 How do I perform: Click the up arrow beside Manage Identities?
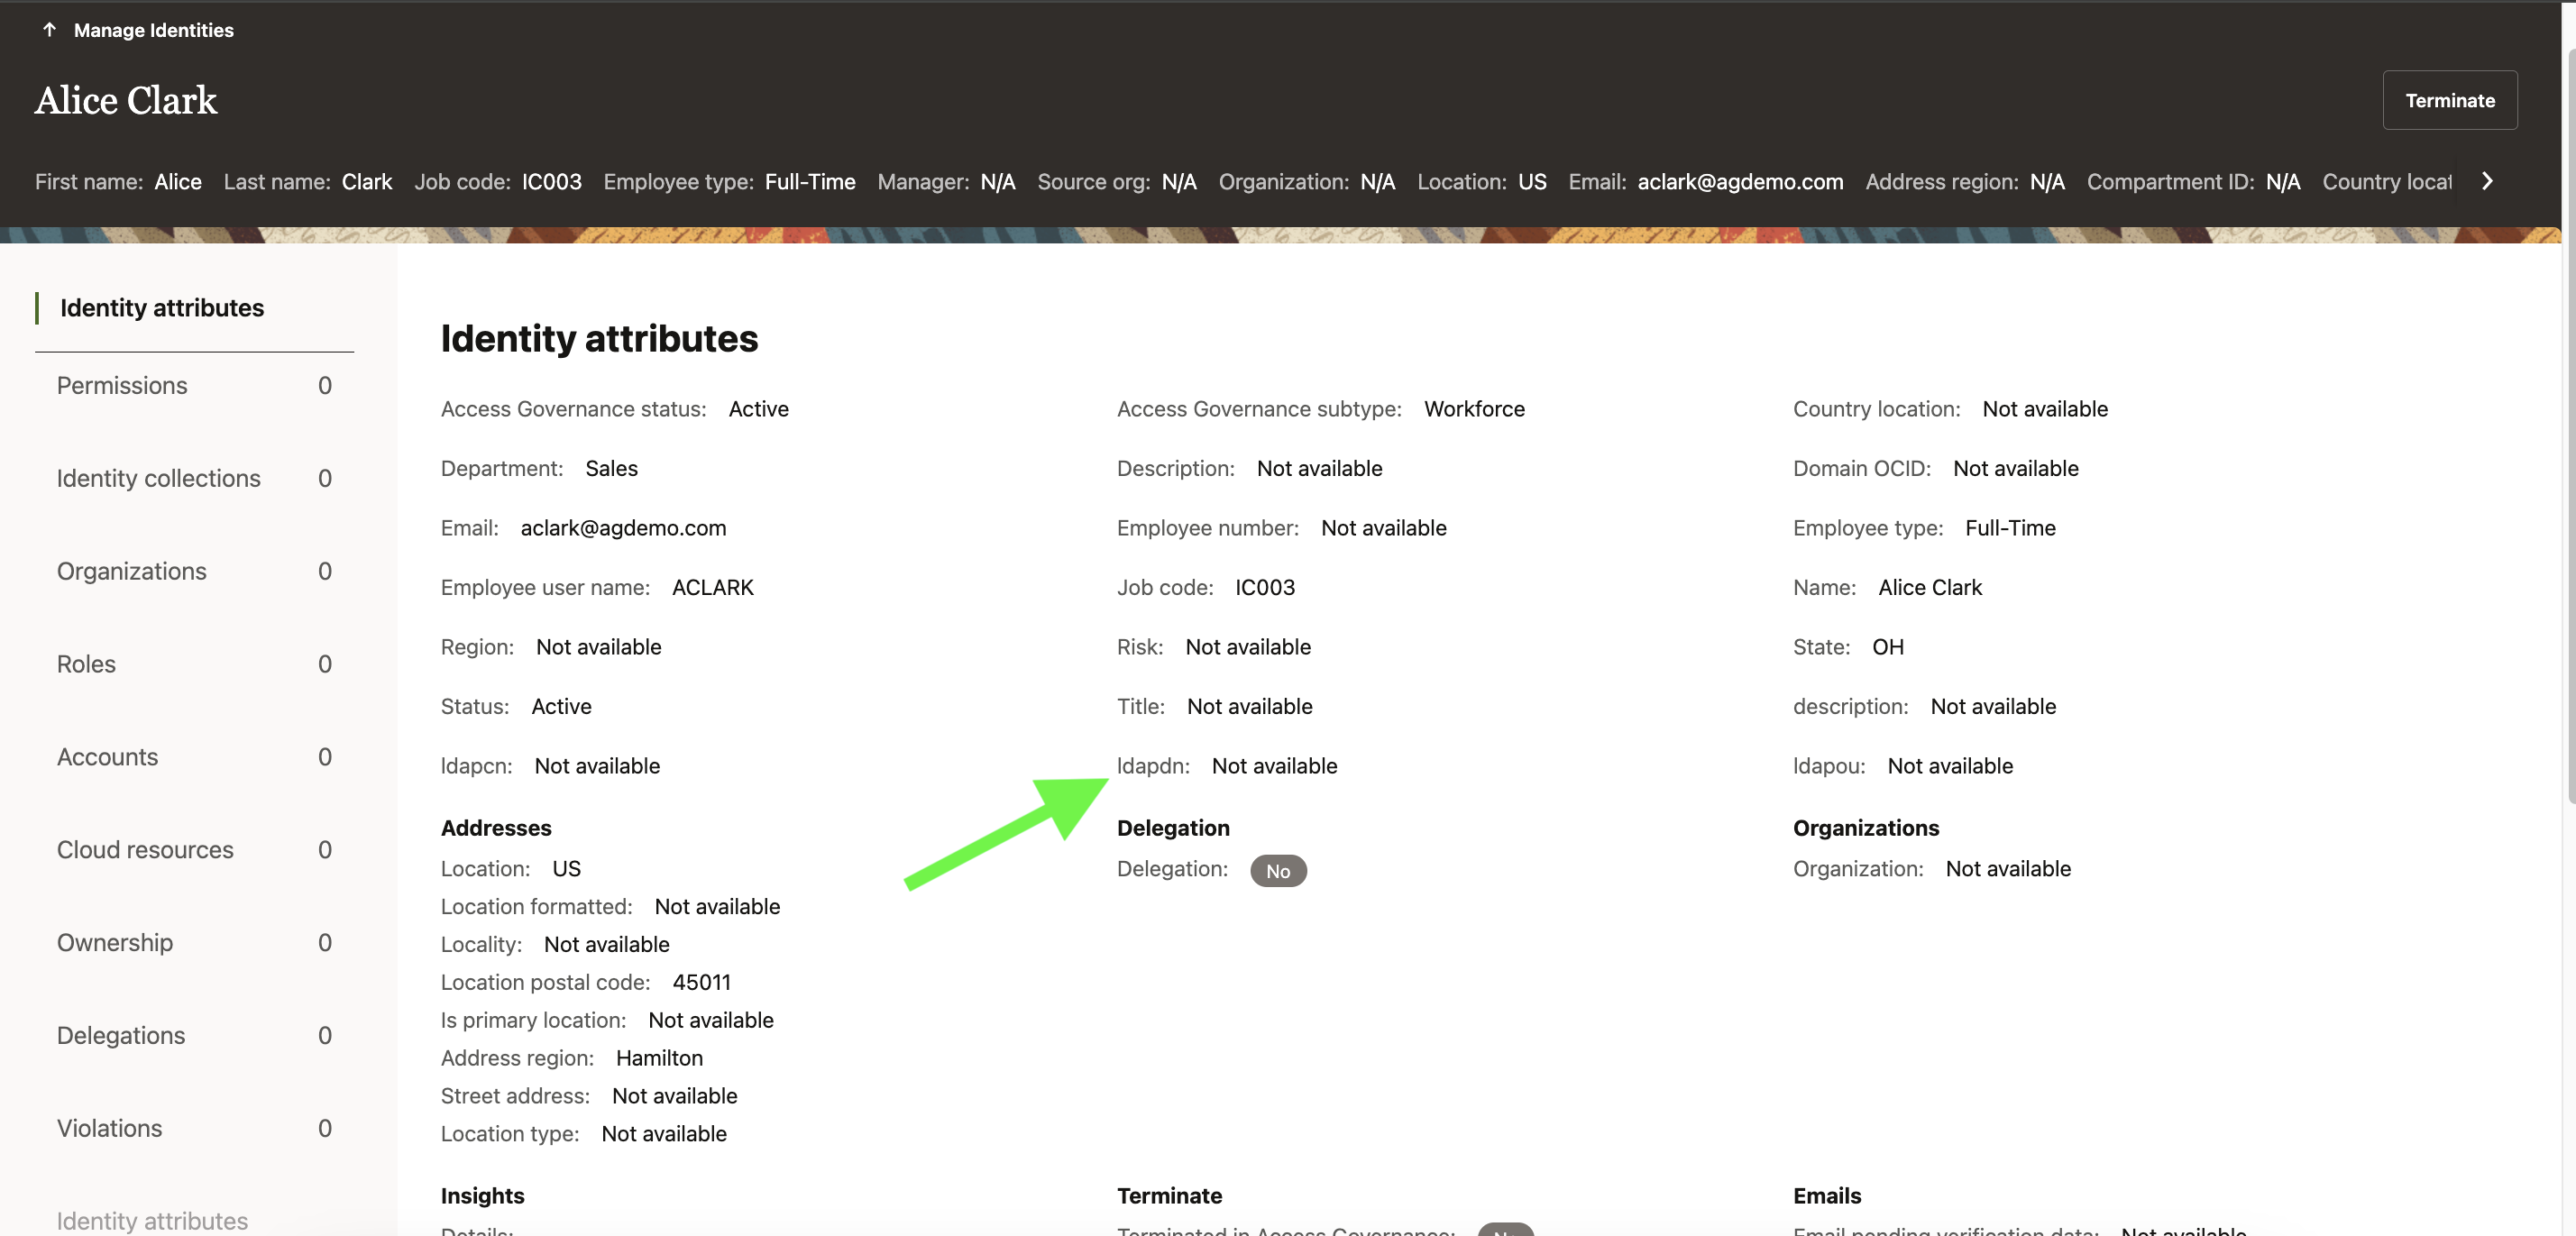(49, 30)
